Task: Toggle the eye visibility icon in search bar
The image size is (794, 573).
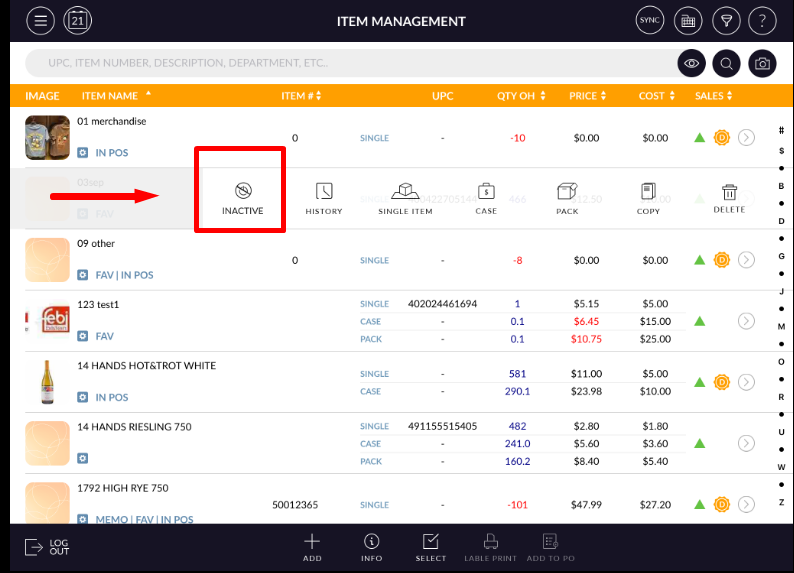Action: (691, 64)
